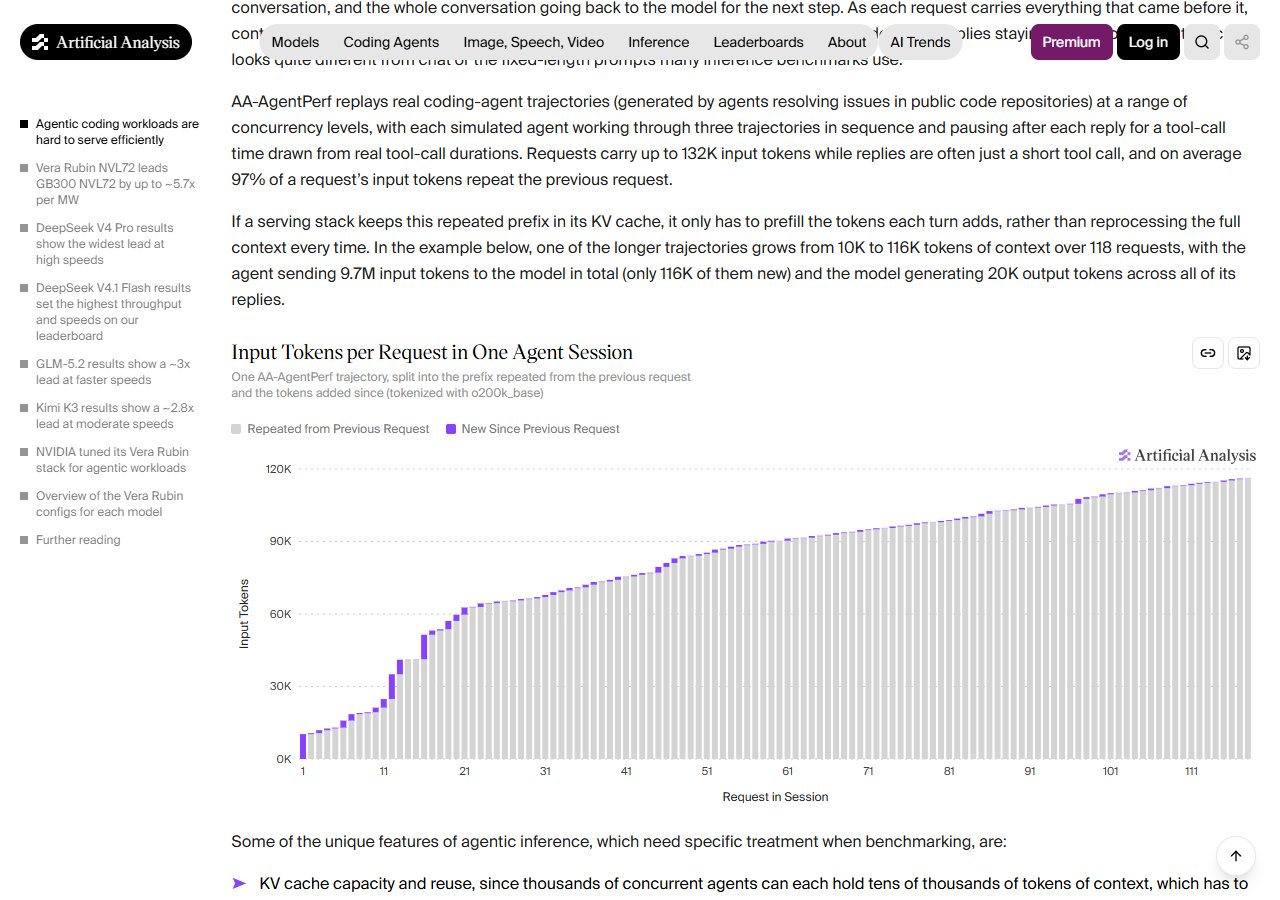1280x900 pixels.
Task: Open Overview of the Vera Rubin configs section
Action: tap(109, 504)
